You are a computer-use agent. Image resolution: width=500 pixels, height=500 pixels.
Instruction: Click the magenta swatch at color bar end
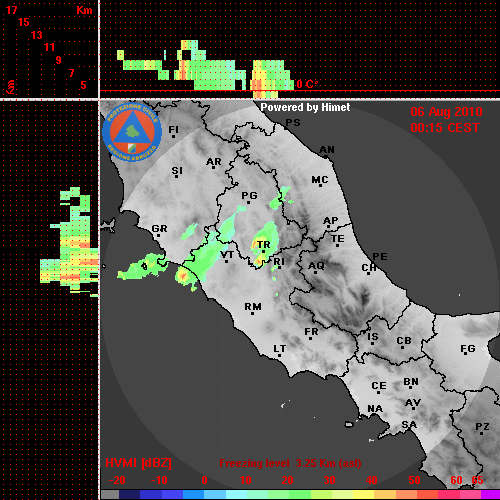click(490, 495)
